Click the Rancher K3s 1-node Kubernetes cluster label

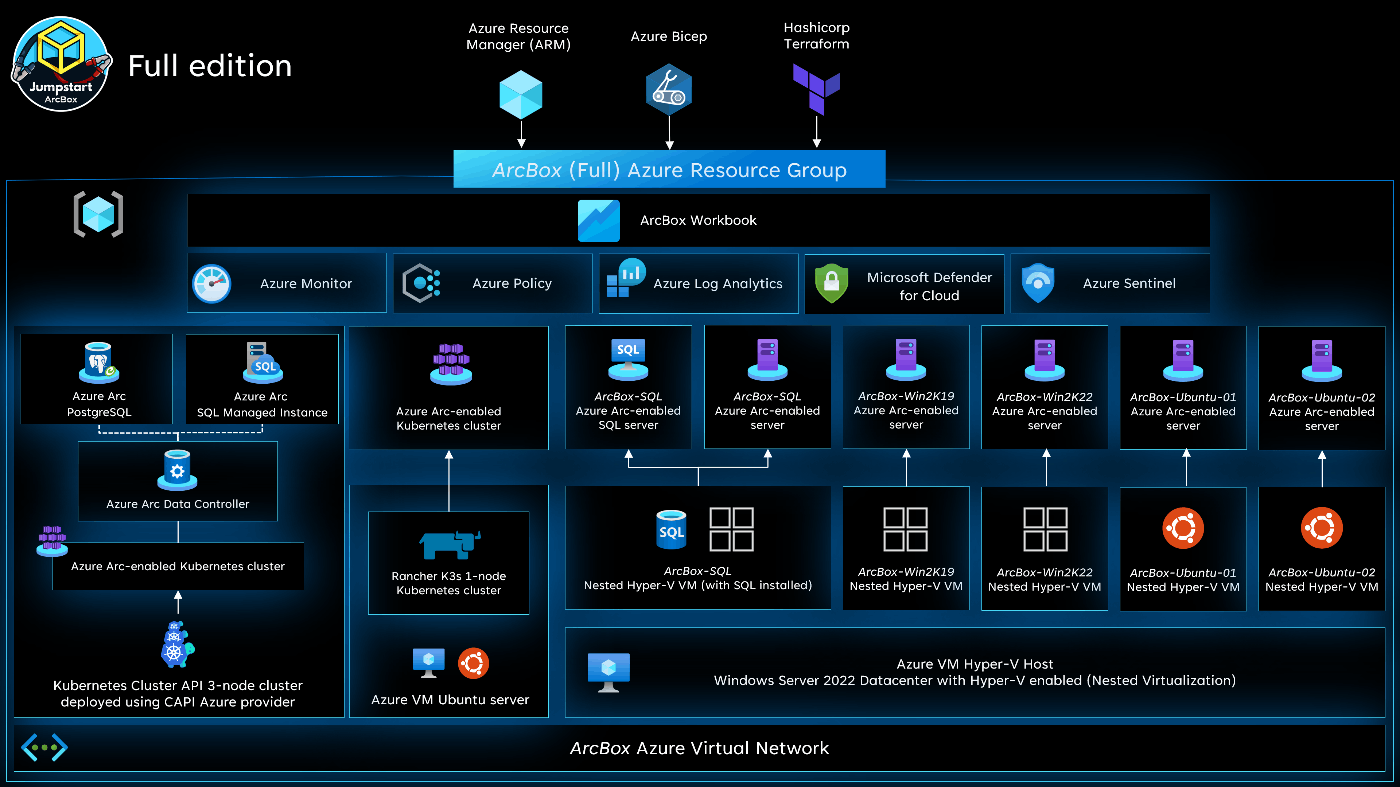click(449, 583)
